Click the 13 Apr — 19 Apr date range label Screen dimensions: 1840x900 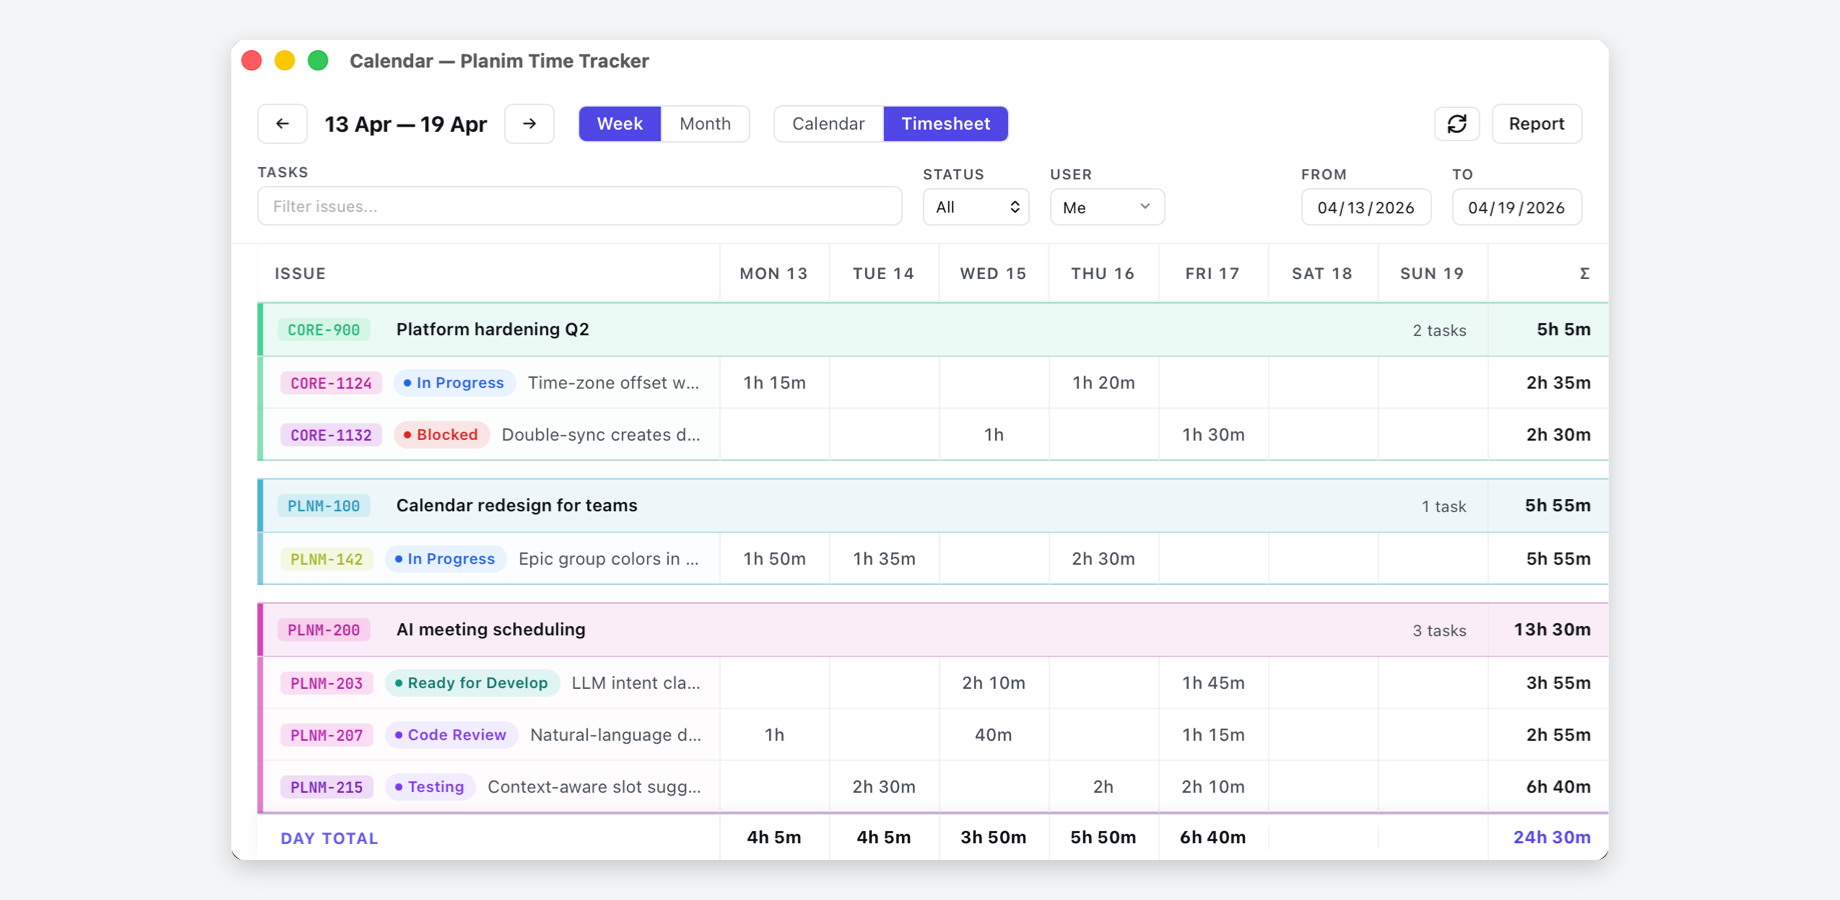[406, 124]
